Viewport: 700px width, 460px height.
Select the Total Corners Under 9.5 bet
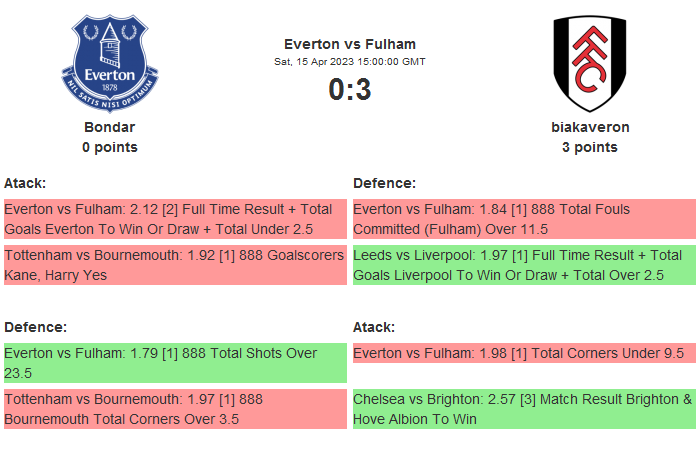pyautogui.click(x=523, y=353)
